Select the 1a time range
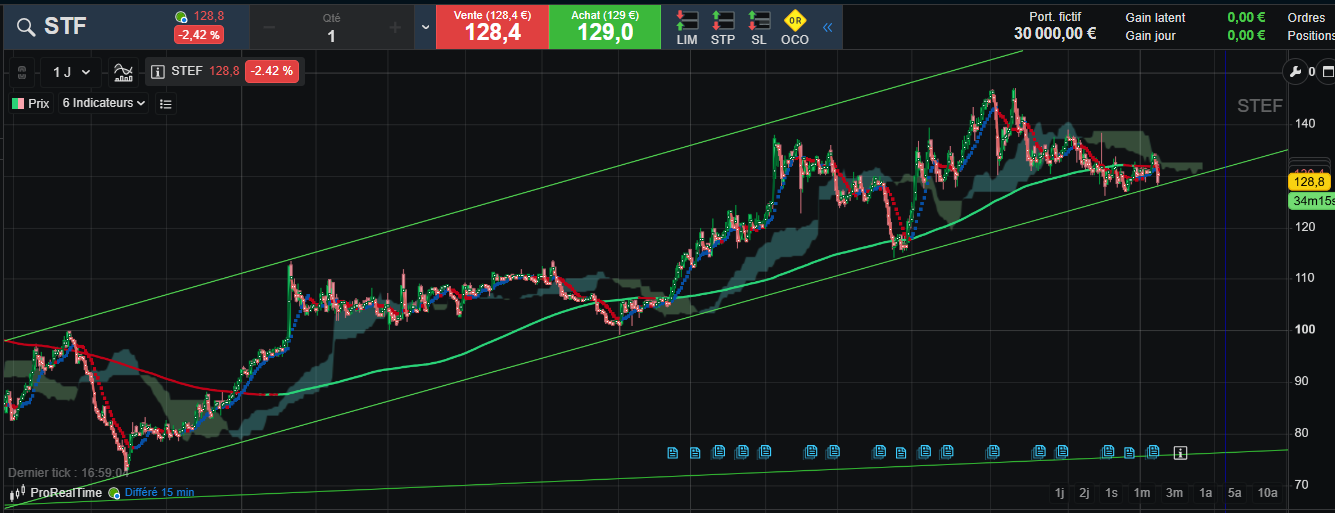This screenshot has height=513, width=1335. (1206, 493)
